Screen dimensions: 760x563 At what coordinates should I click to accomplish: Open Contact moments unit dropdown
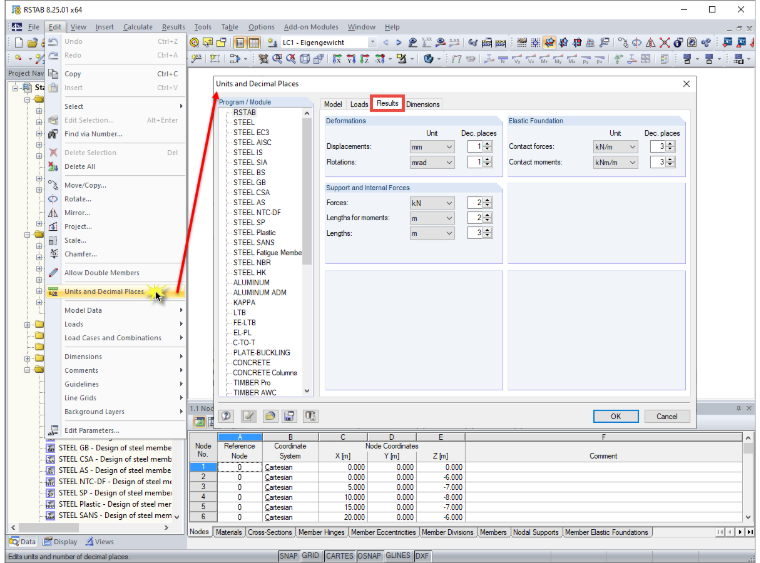[x=615, y=162]
